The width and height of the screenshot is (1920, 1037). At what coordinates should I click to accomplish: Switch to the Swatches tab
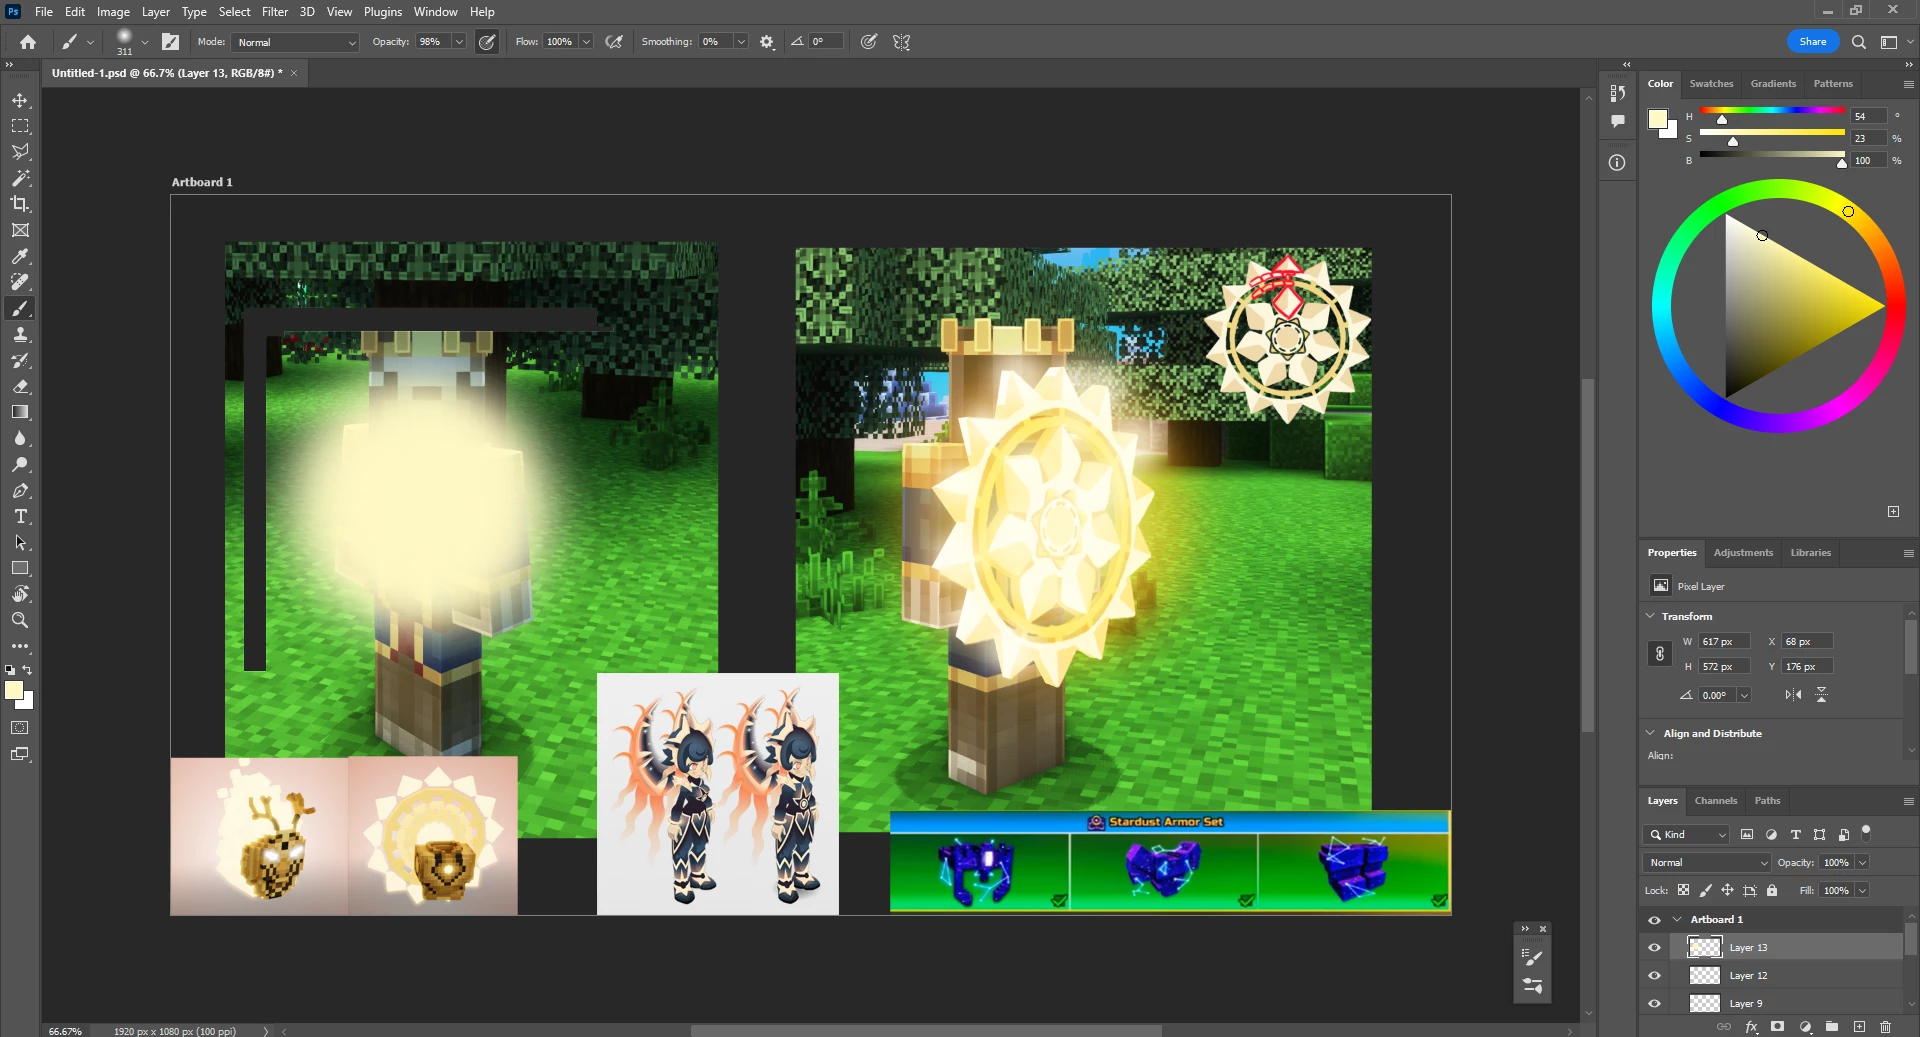tap(1711, 84)
